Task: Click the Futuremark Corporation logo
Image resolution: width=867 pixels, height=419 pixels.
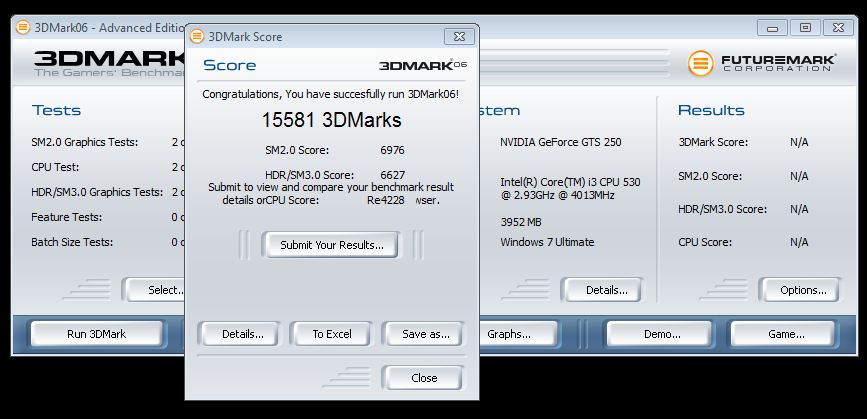Action: (x=761, y=63)
